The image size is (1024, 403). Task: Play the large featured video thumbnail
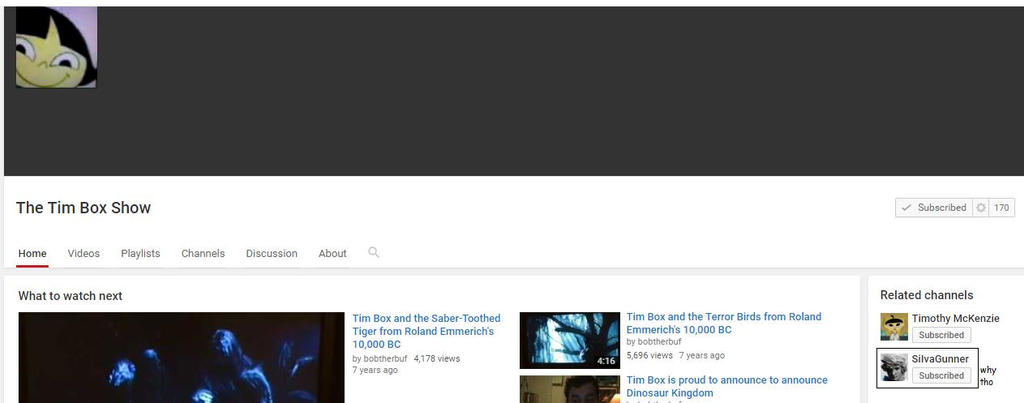(x=181, y=357)
